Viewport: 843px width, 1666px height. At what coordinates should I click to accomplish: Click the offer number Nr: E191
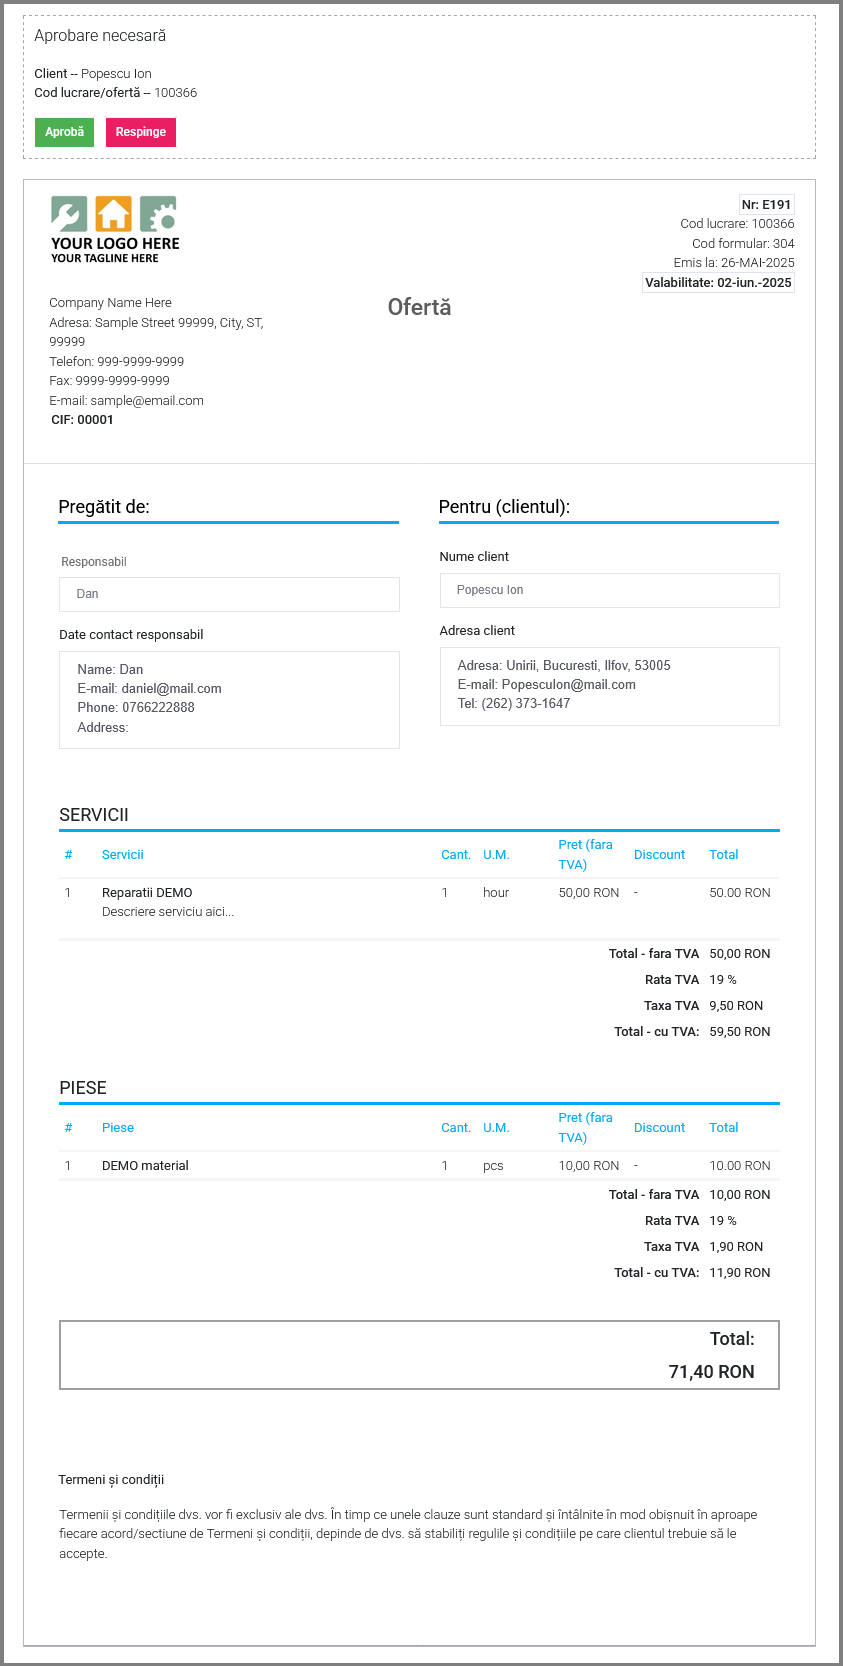click(766, 204)
